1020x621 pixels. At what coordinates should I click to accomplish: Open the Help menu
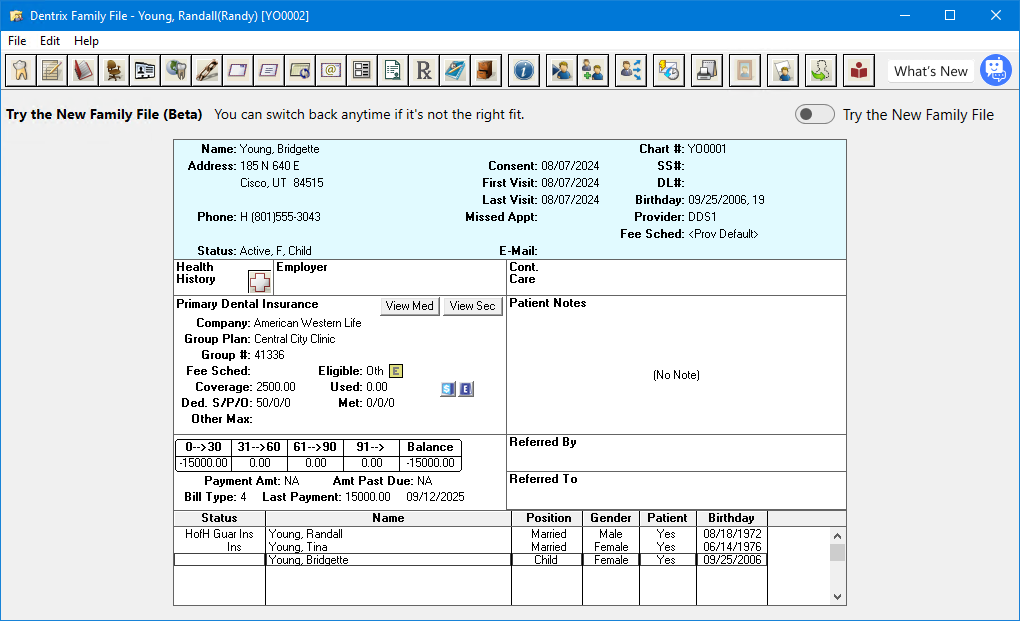point(86,41)
